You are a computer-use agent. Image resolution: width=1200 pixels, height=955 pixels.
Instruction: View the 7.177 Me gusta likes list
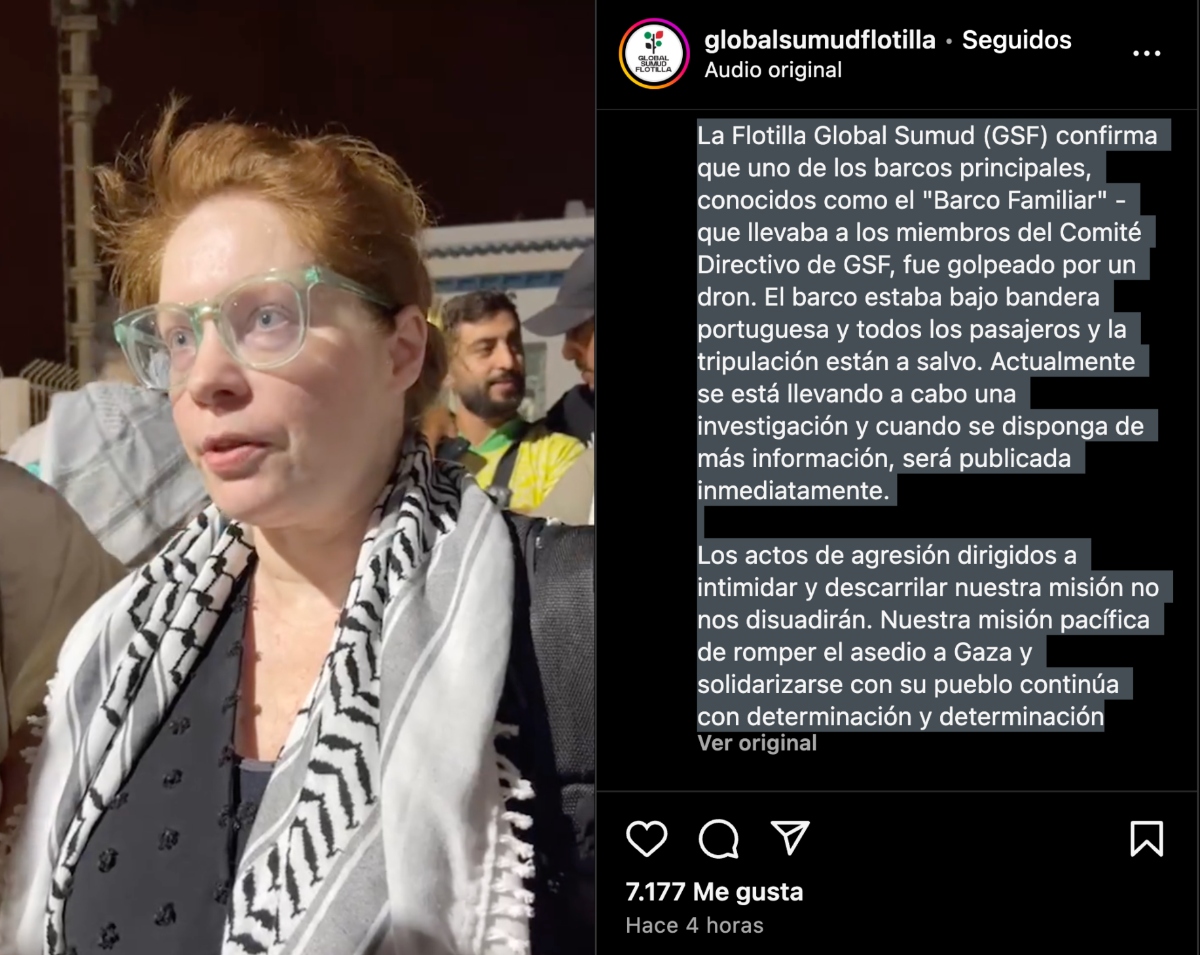tap(714, 891)
